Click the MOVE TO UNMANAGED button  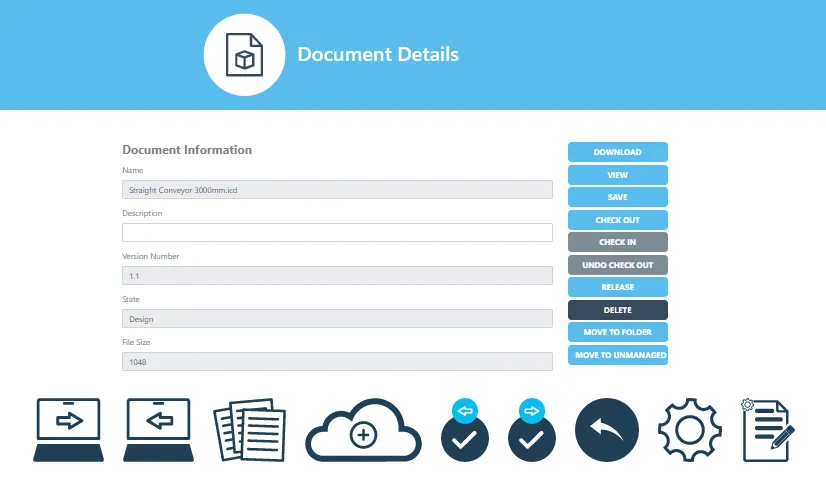[617, 355]
